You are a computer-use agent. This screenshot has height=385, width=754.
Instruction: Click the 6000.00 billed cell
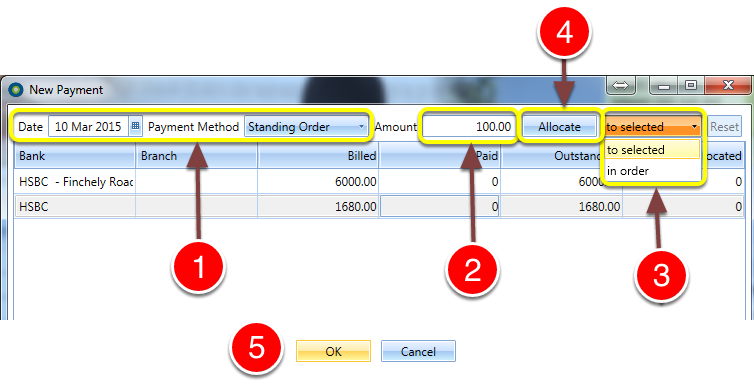(x=318, y=182)
